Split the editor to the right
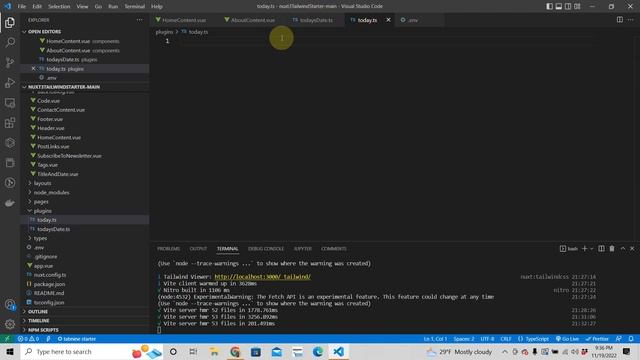 tap(620, 20)
